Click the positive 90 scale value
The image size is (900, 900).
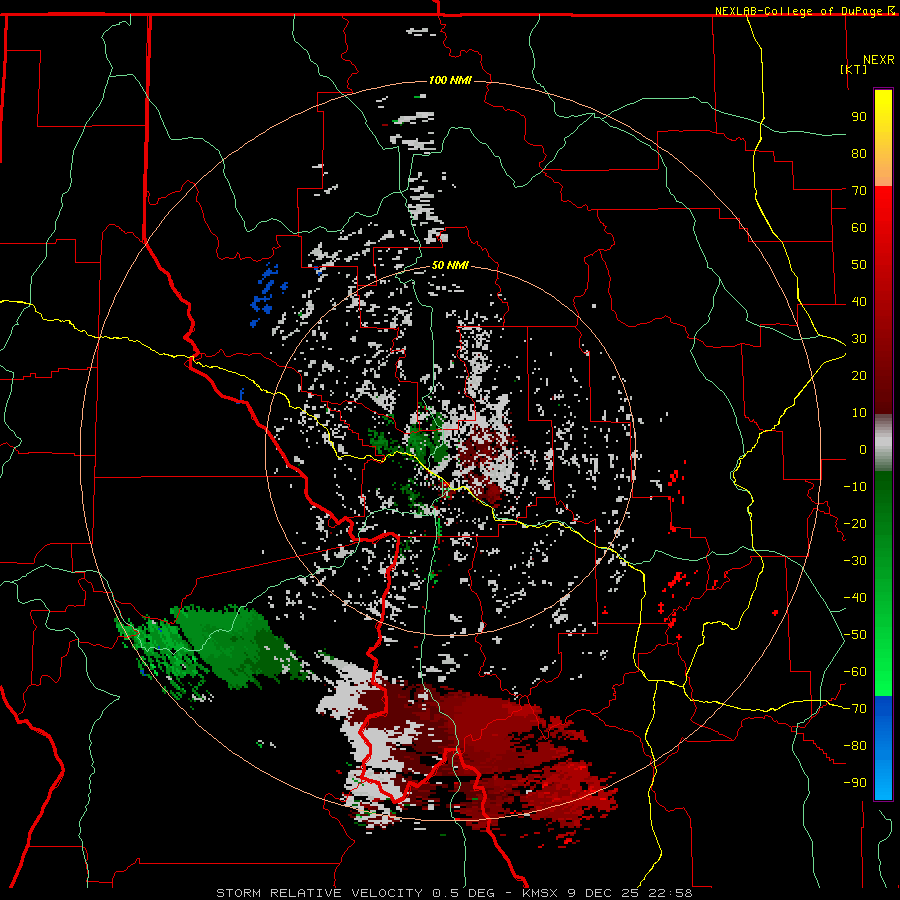[x=859, y=117]
